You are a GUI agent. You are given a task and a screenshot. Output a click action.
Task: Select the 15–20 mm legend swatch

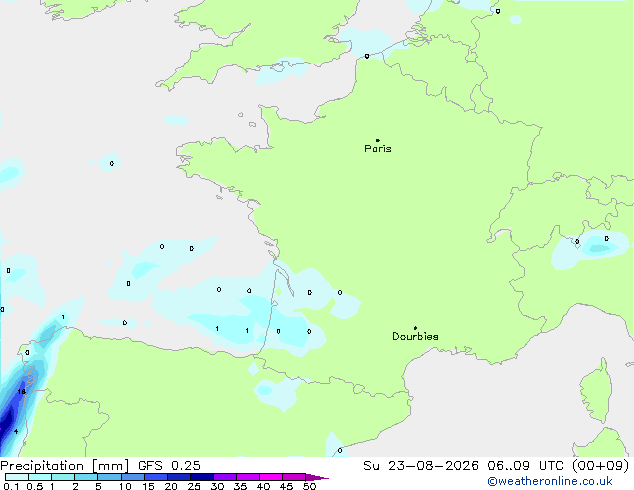tap(155, 477)
